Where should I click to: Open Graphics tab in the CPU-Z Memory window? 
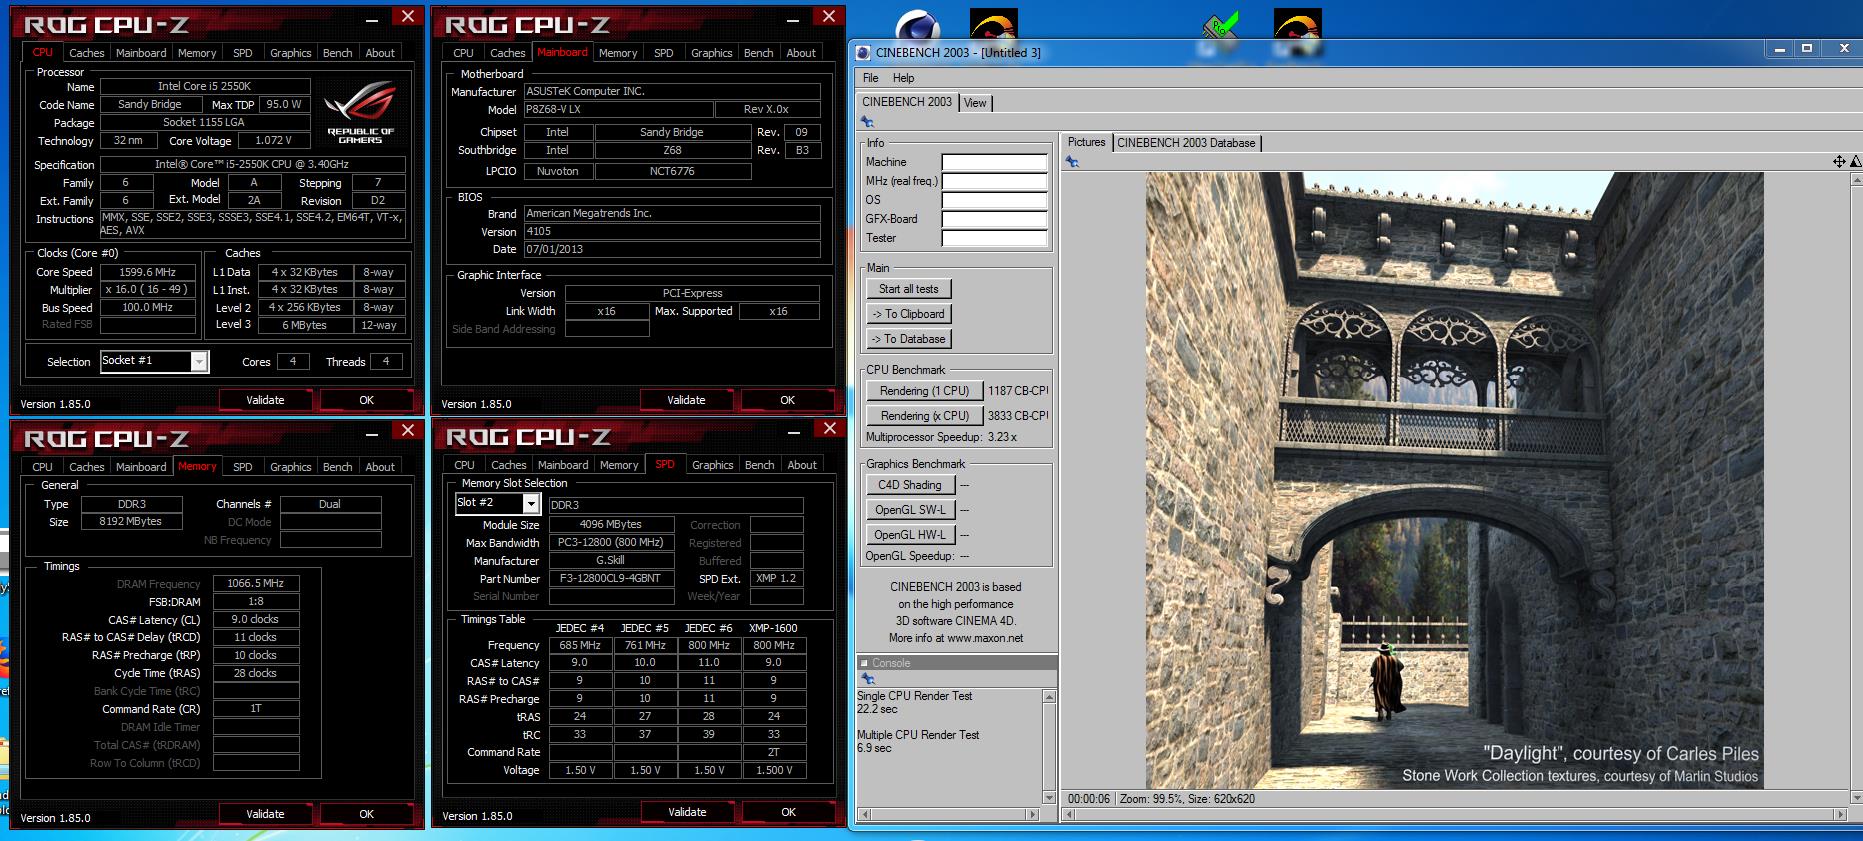291,467
